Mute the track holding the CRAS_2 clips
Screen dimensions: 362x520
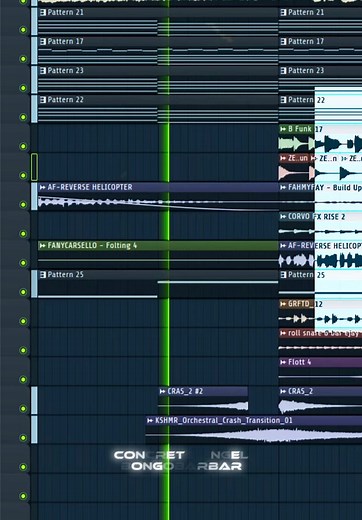coord(23,408)
